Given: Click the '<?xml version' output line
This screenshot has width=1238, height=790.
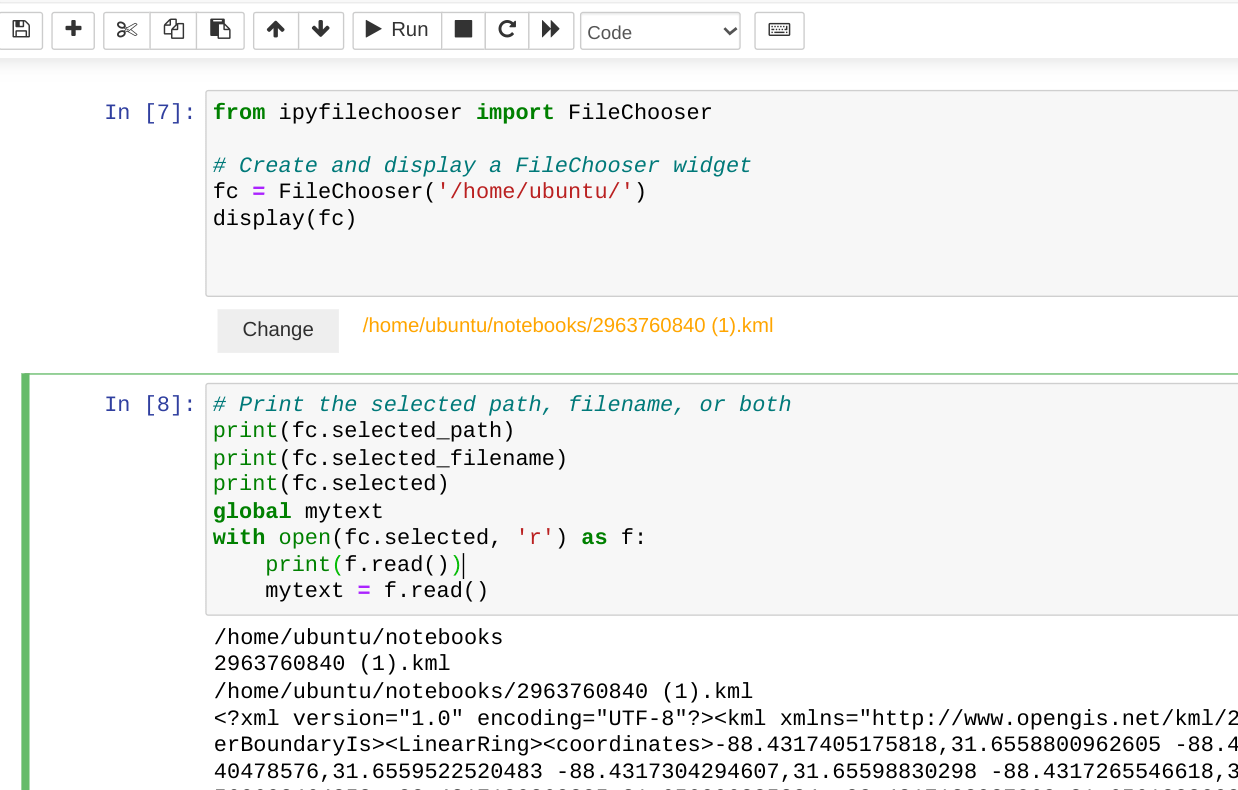Looking at the screenshot, I should [726, 718].
